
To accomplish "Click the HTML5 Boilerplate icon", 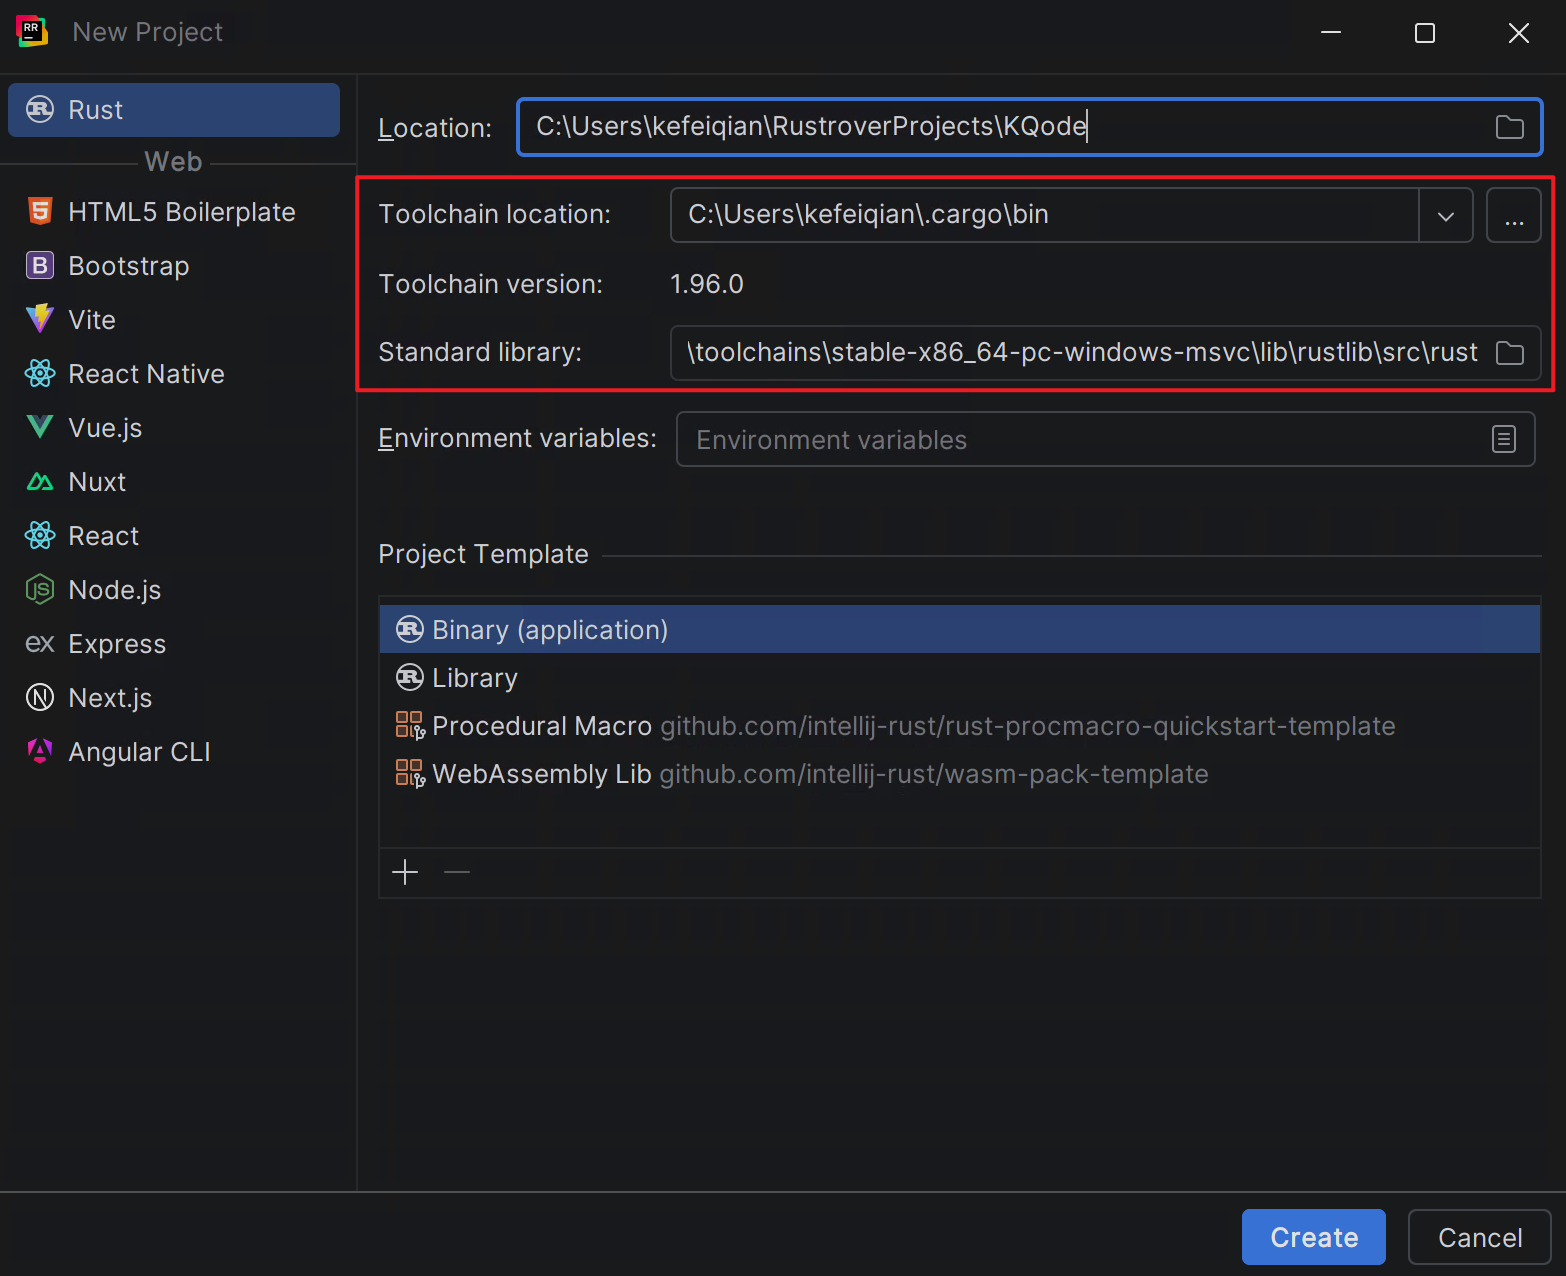I will pyautogui.click(x=40, y=211).
